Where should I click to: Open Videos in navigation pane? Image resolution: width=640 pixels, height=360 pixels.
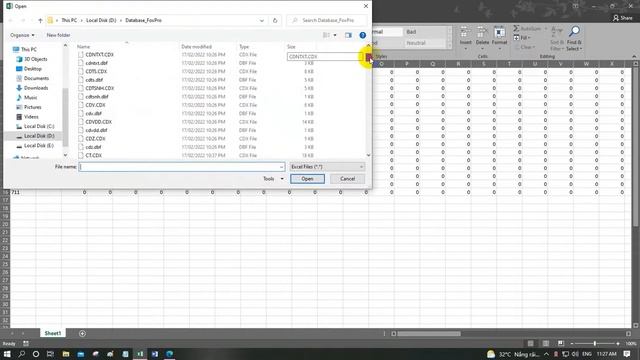(x=31, y=117)
